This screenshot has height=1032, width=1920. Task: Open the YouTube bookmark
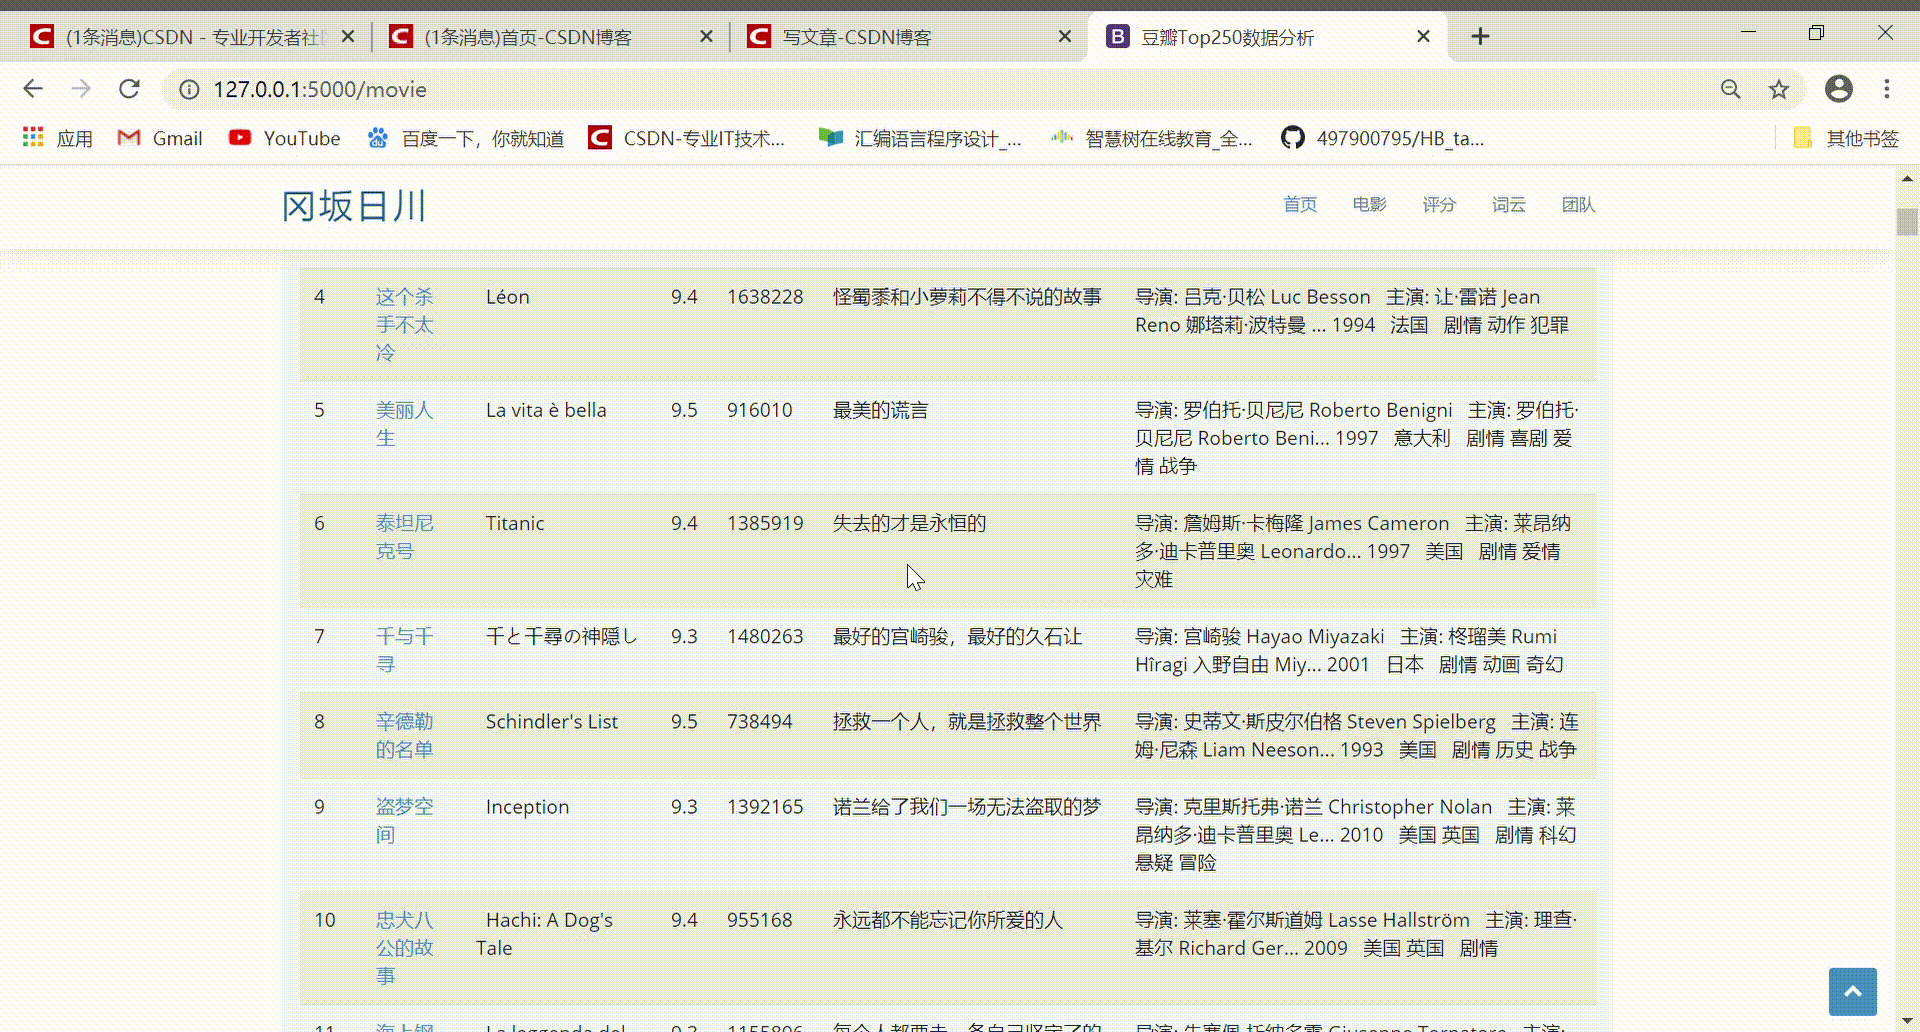285,138
